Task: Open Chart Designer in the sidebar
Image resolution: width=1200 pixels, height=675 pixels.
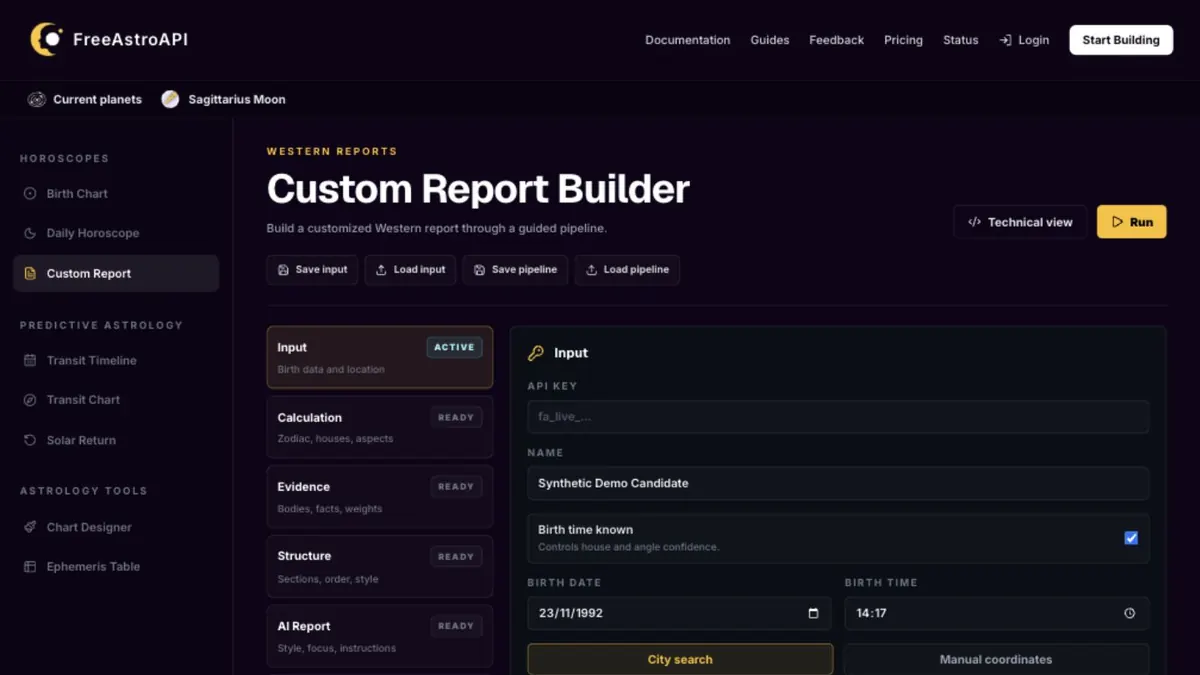Action: pyautogui.click(x=116, y=527)
